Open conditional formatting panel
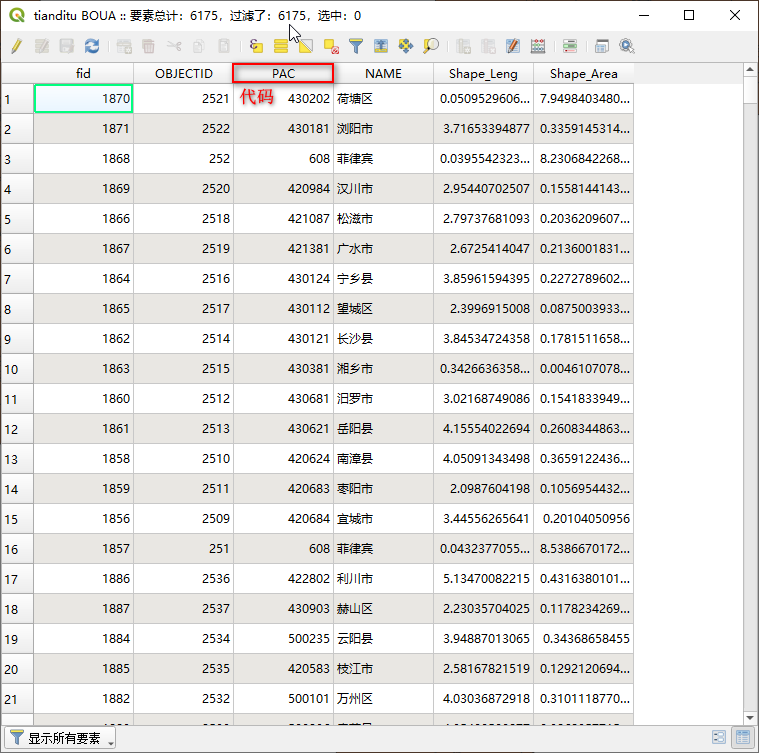Viewport: 759px width, 753px height. pyautogui.click(x=570, y=46)
